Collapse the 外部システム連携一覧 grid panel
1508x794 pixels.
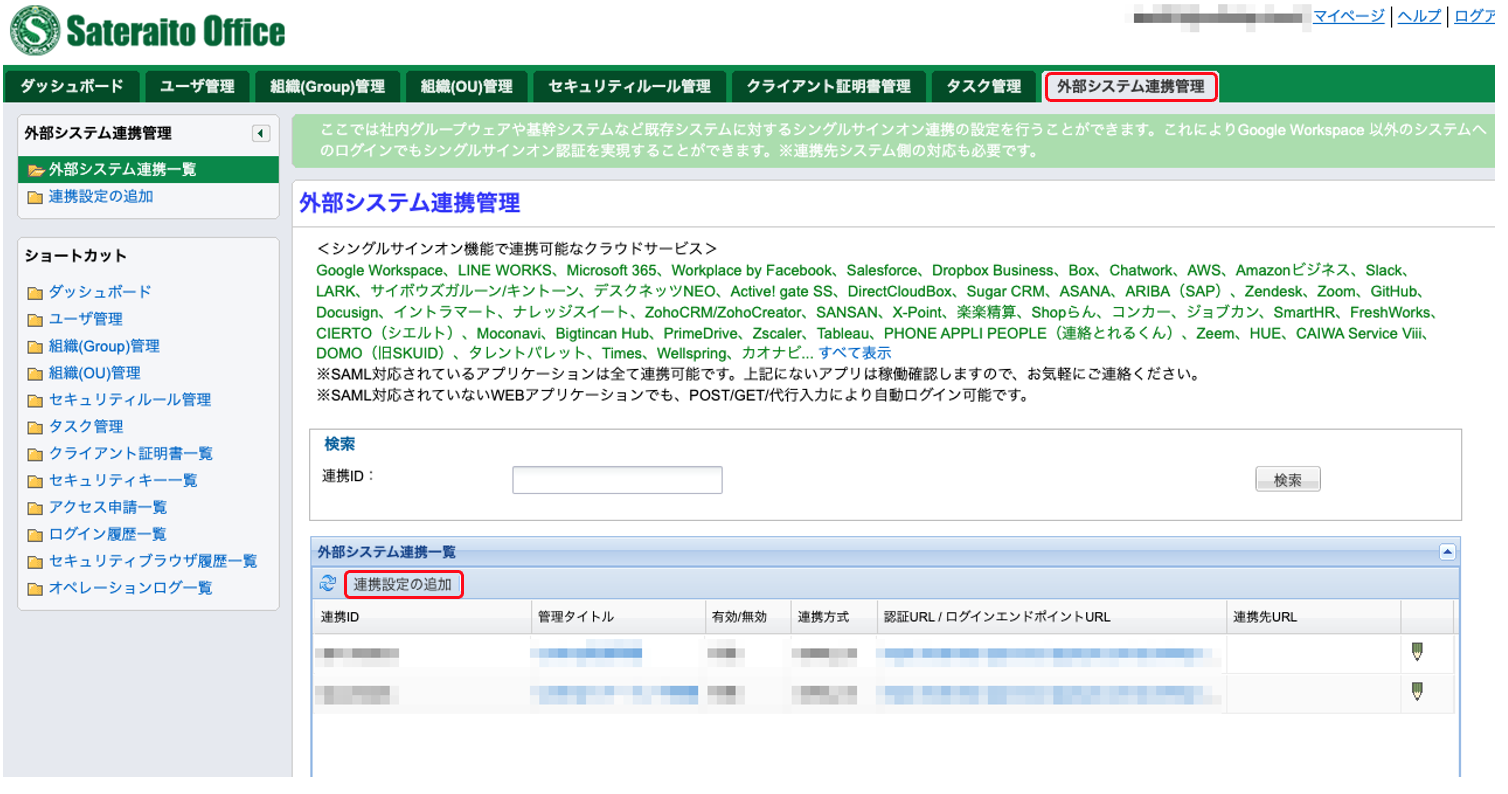pyautogui.click(x=1446, y=551)
